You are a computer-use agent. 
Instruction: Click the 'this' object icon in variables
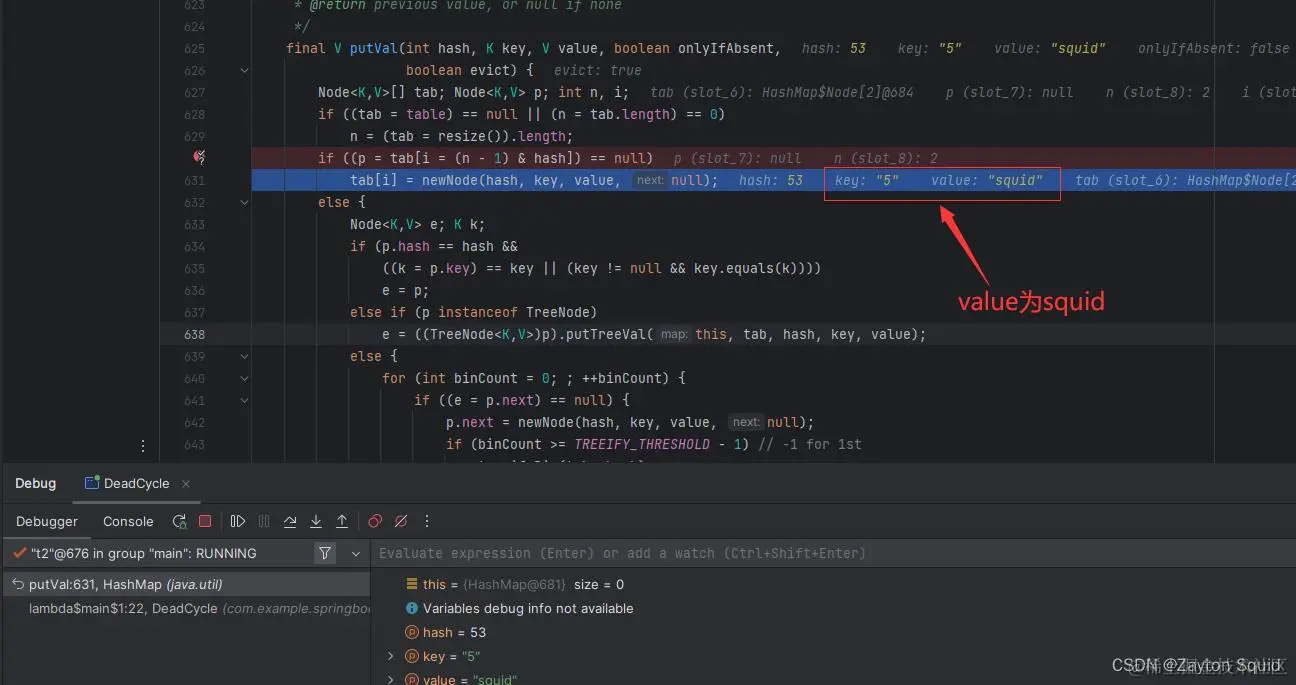pos(411,584)
